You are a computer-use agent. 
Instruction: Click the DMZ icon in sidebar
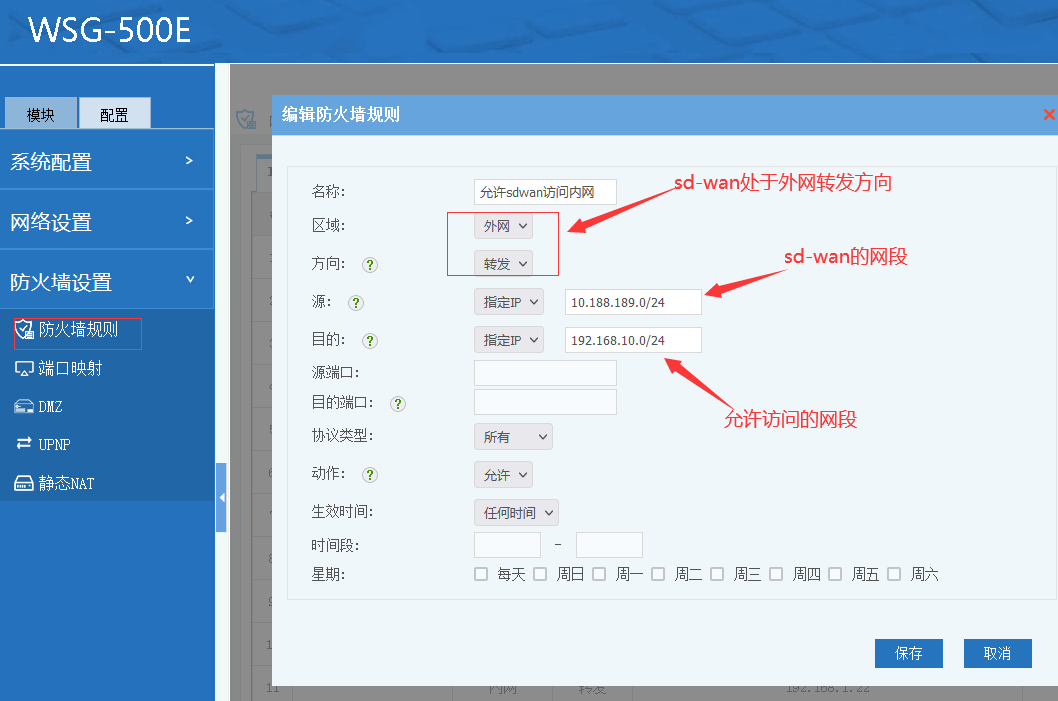(24, 406)
